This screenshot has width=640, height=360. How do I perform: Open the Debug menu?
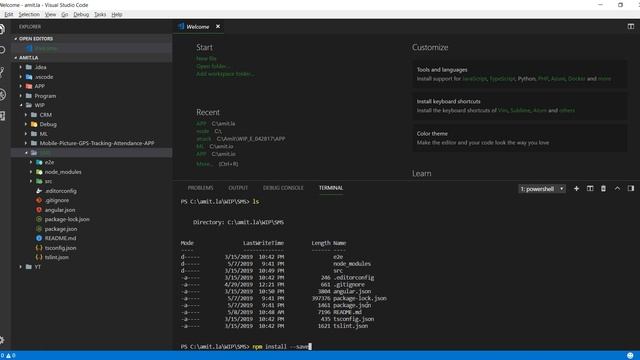point(81,14)
